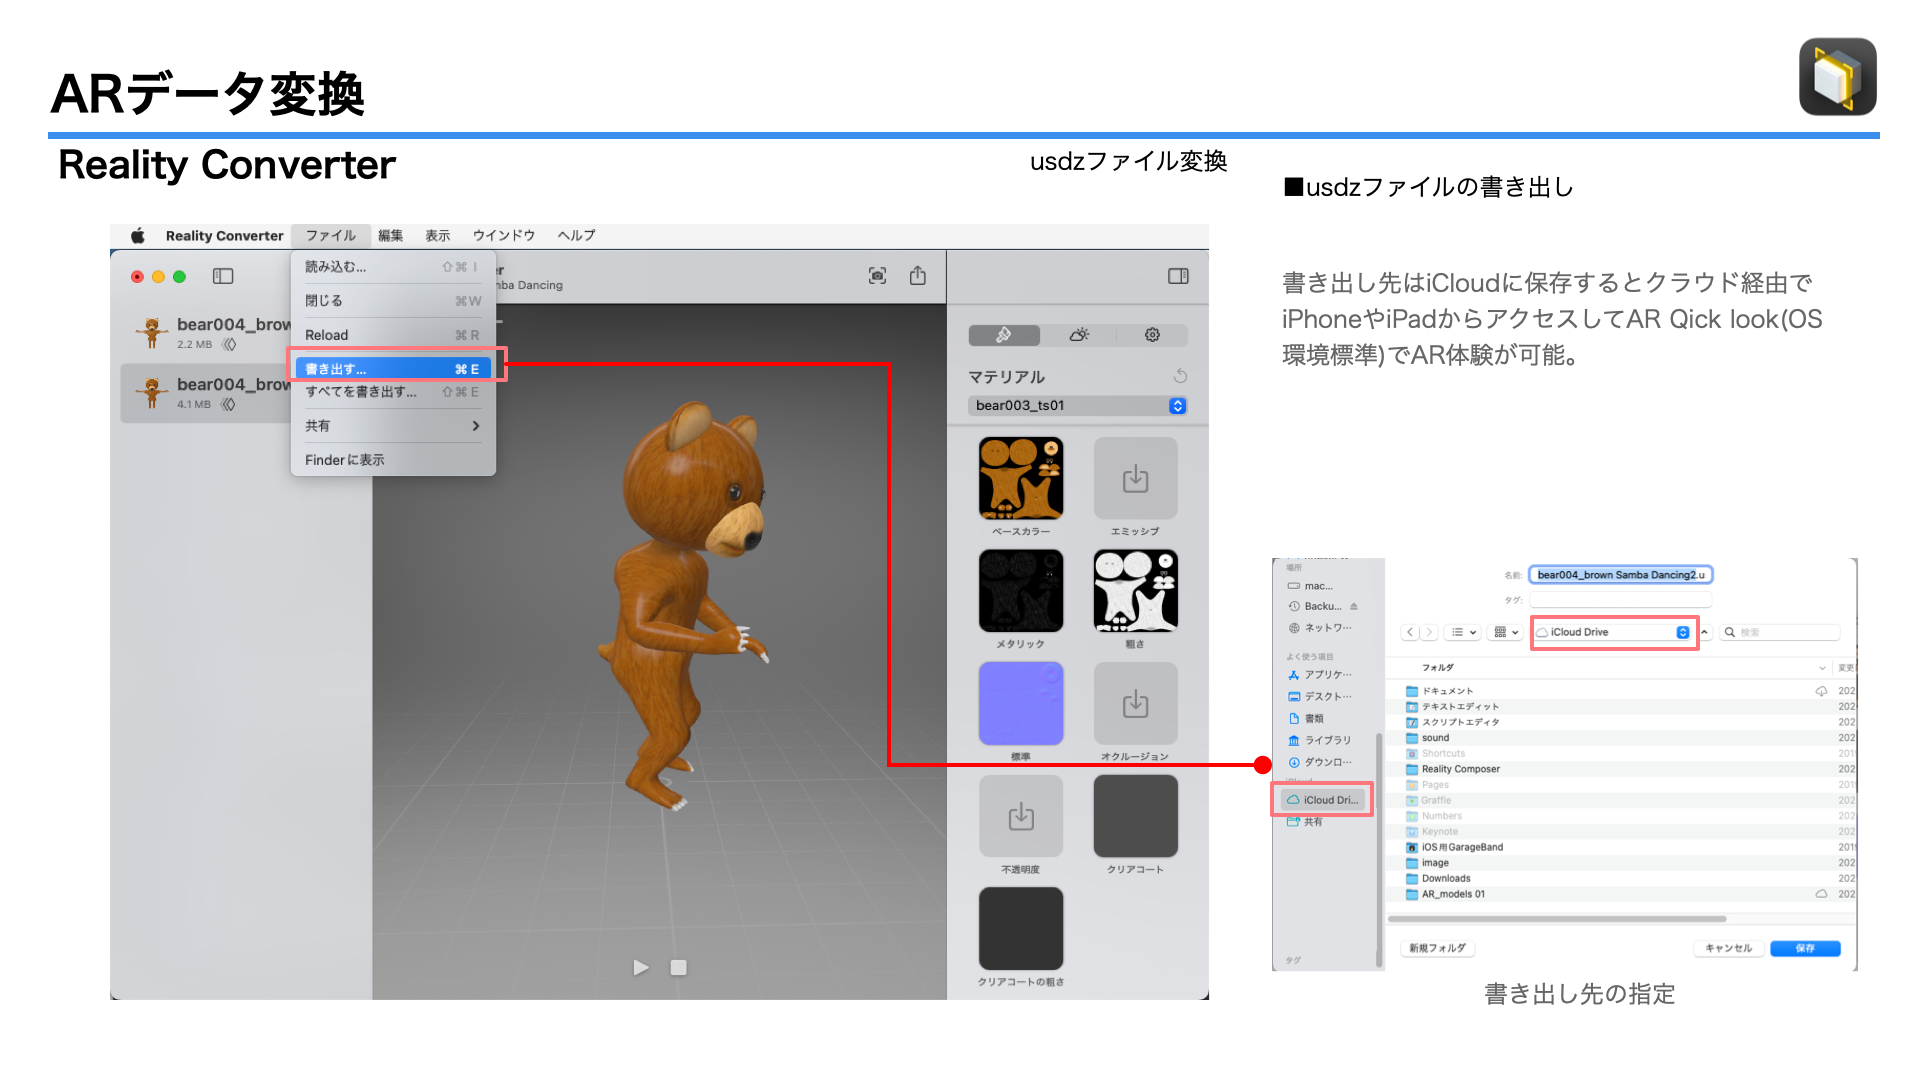
Task: Choose 書き出す... export menu item
Action: (393, 369)
